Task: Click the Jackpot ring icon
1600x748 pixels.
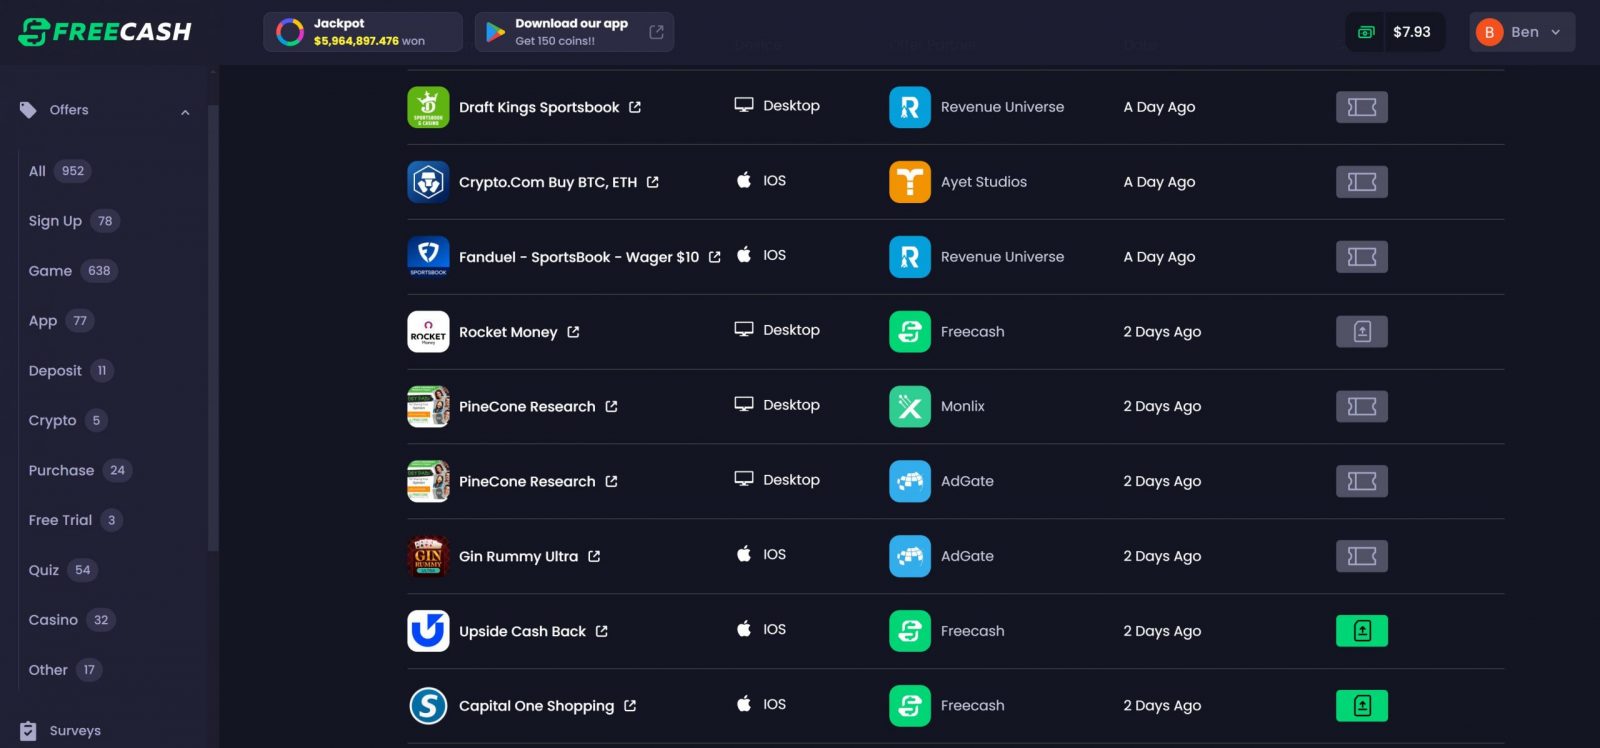Action: click(x=290, y=32)
